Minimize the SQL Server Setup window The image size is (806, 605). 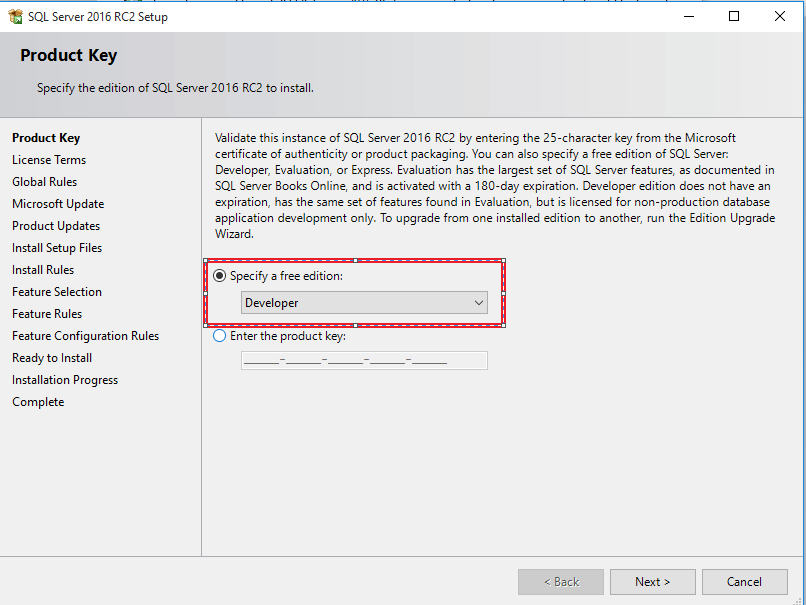[689, 16]
